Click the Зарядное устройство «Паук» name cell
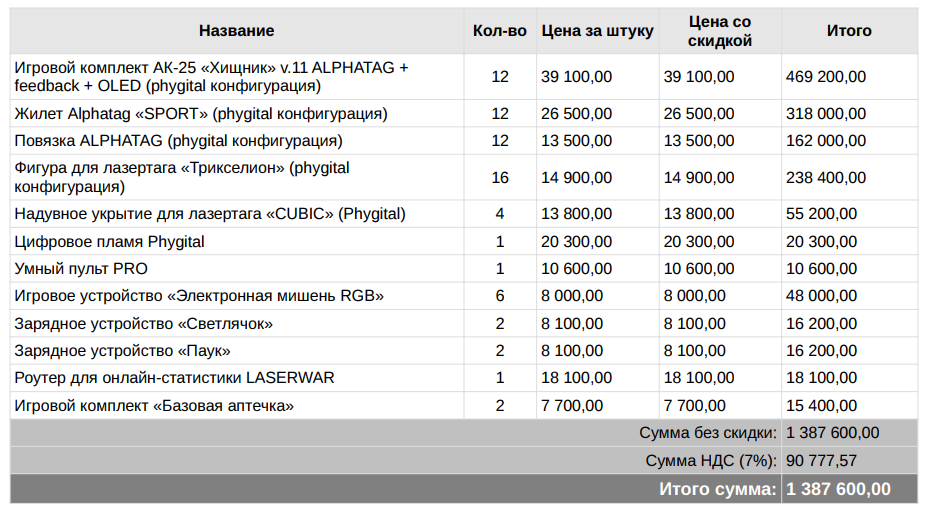 click(123, 351)
